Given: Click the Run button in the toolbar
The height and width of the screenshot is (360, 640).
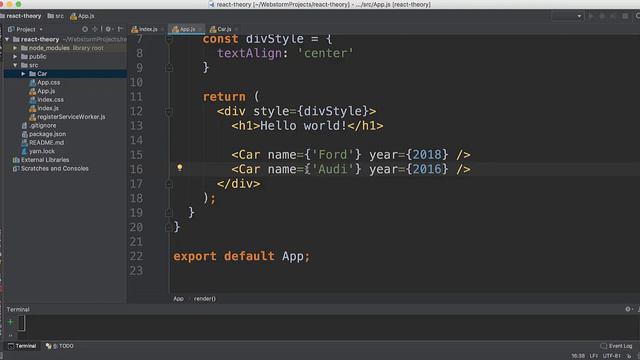Looking at the screenshot, I should point(591,16).
